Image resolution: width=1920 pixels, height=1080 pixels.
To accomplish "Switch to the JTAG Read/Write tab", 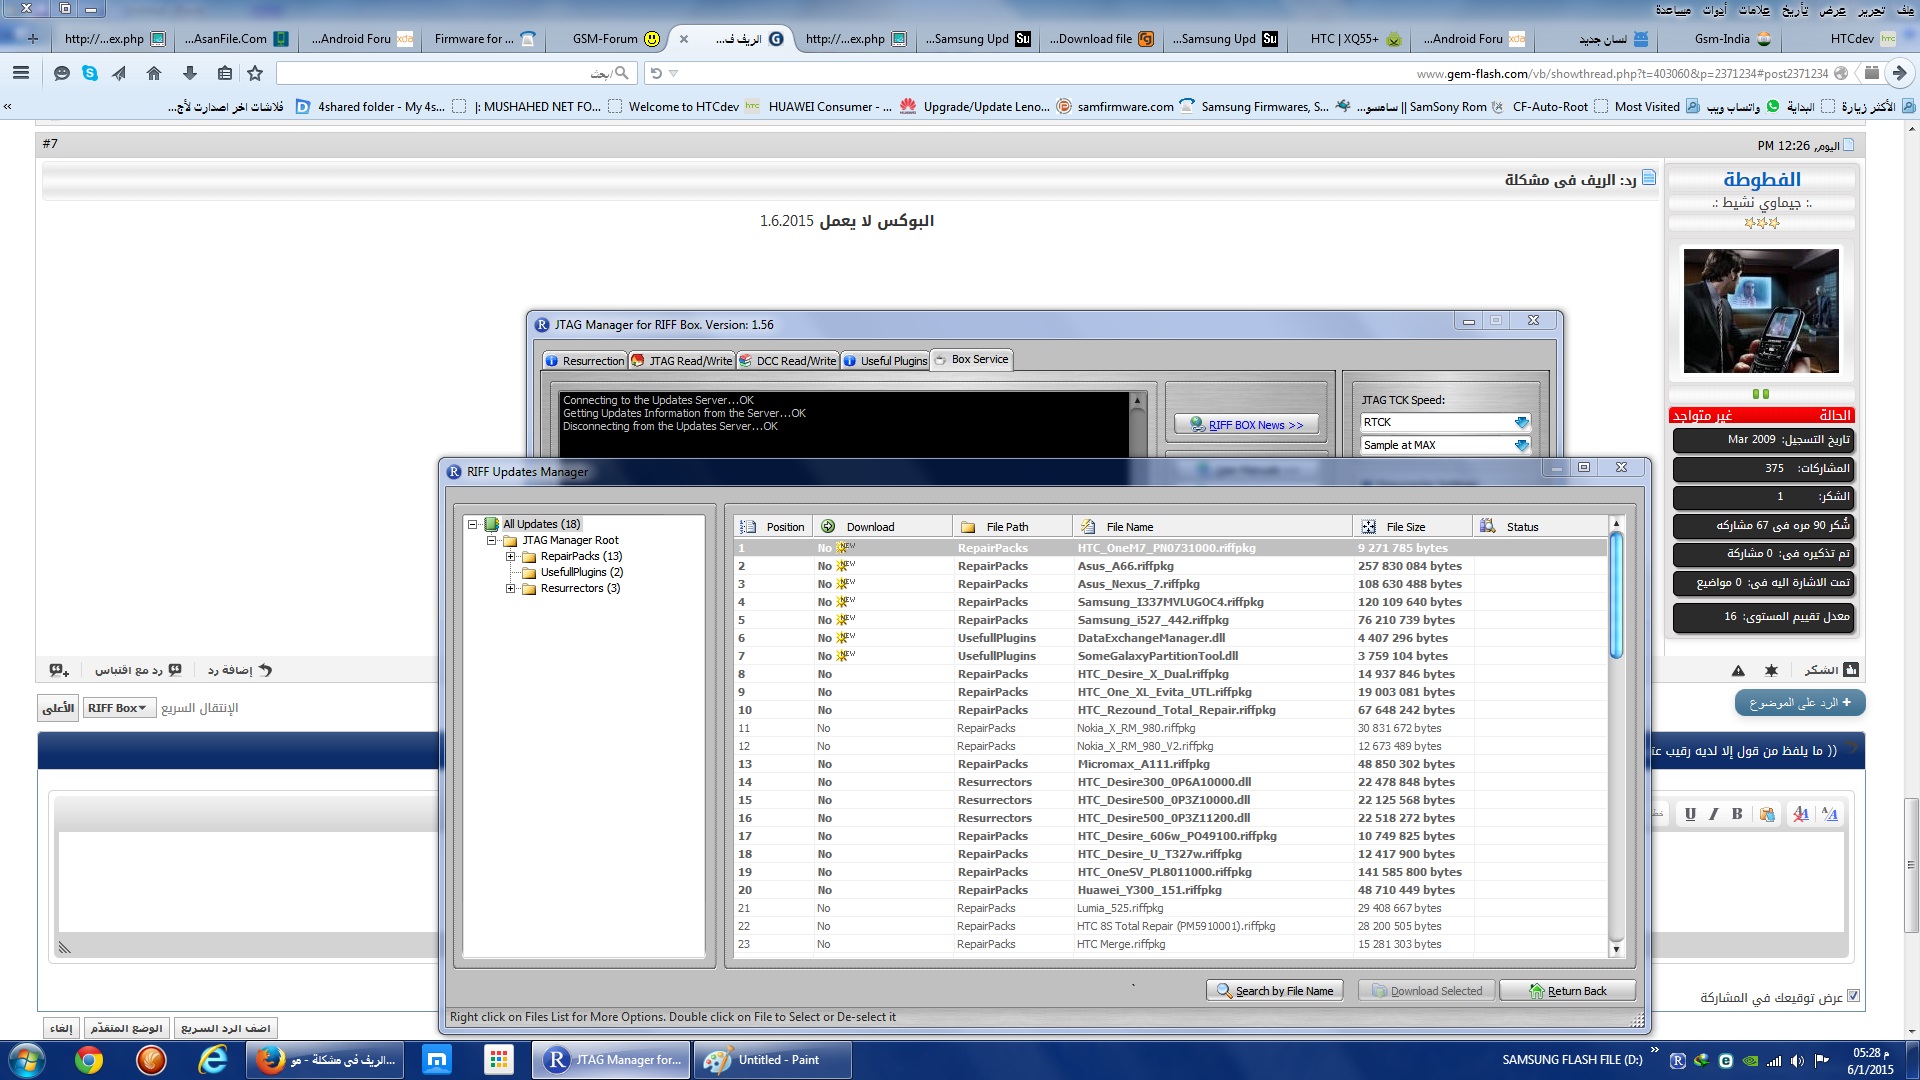I will coord(682,361).
